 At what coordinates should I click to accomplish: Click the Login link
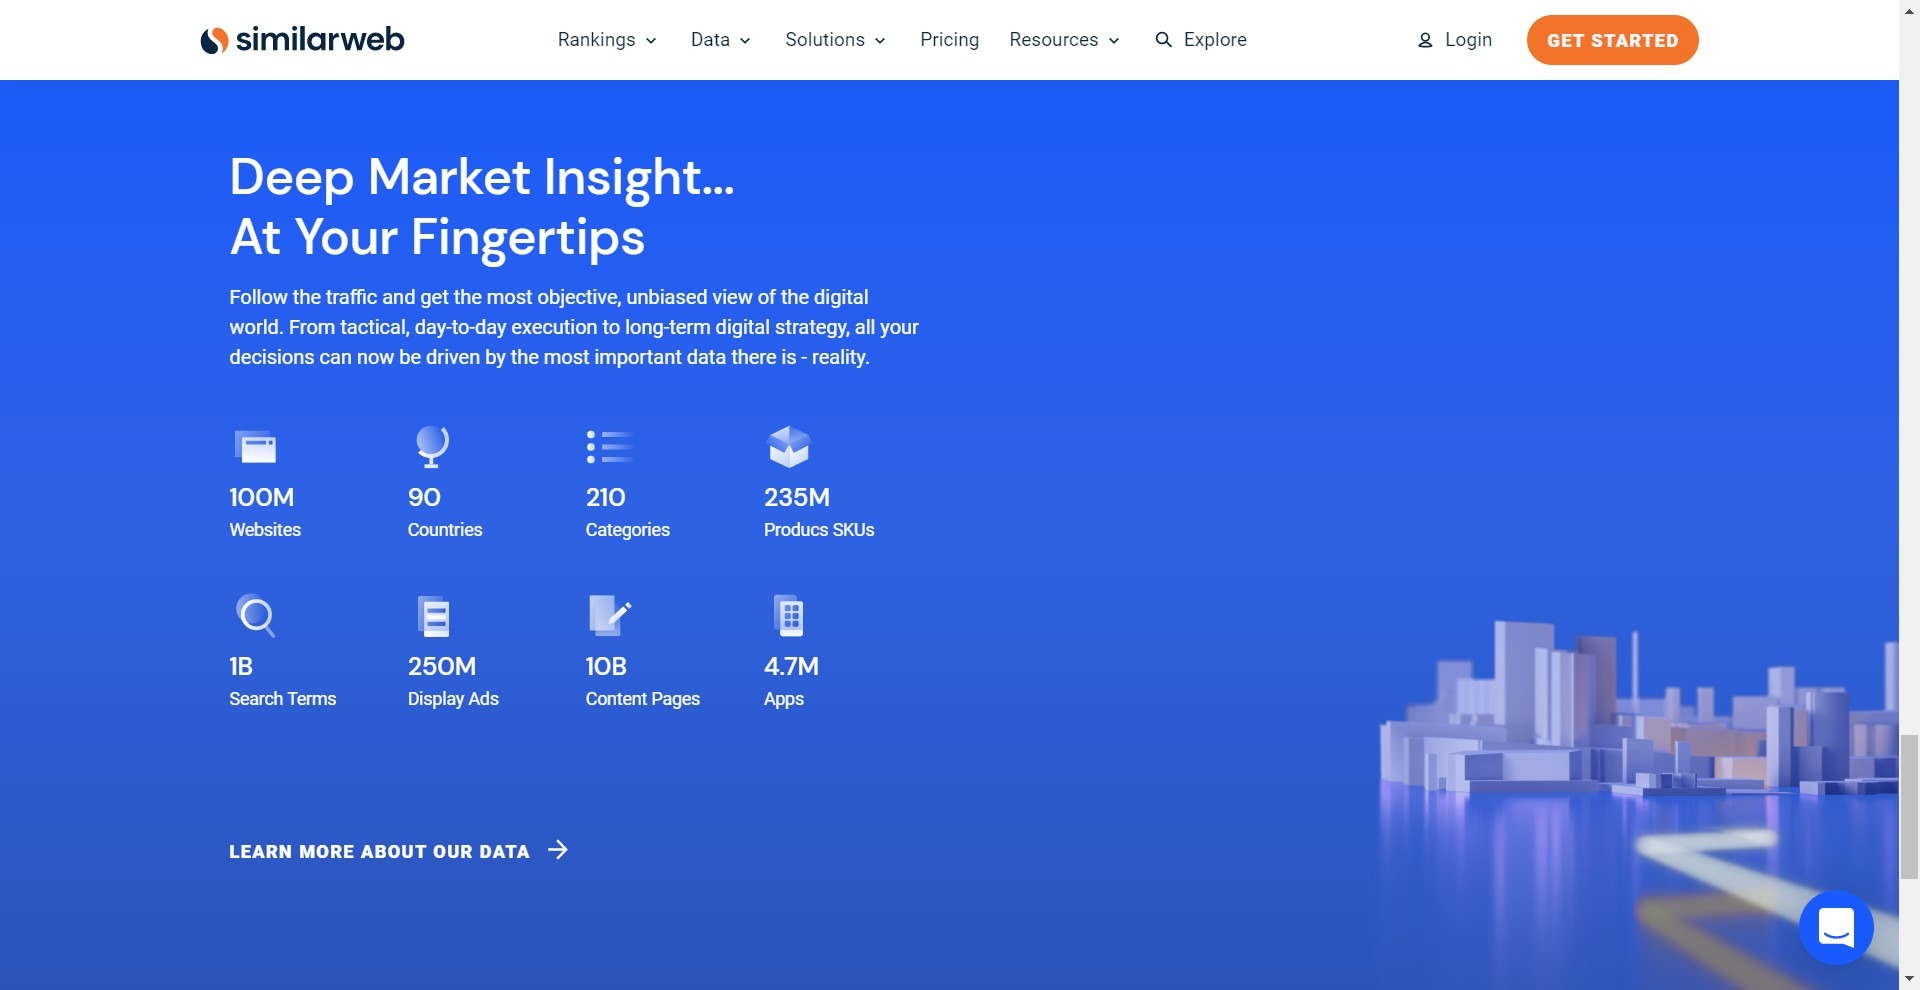(1455, 40)
